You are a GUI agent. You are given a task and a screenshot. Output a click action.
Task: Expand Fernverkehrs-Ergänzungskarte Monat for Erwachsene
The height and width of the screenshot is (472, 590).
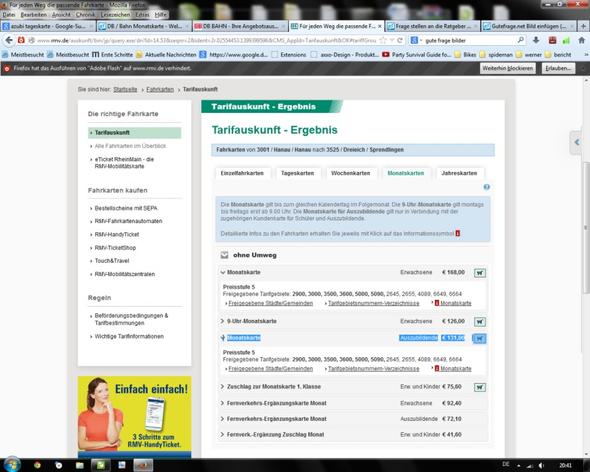point(222,403)
